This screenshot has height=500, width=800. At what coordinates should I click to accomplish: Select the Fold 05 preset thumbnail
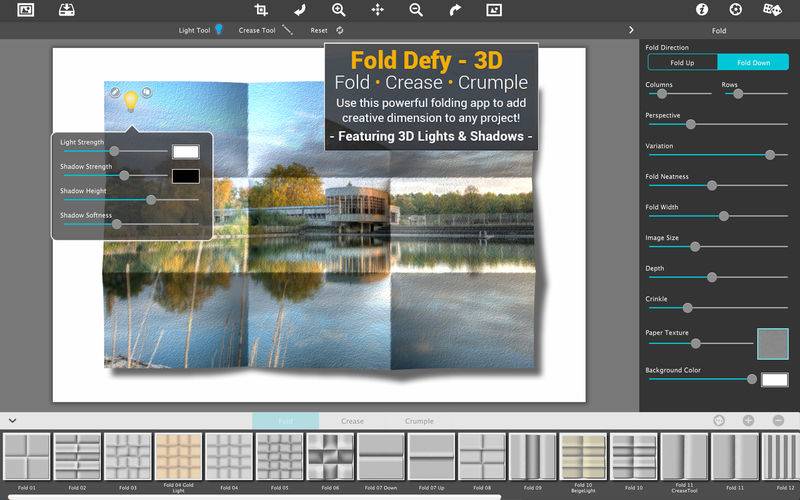click(x=280, y=457)
